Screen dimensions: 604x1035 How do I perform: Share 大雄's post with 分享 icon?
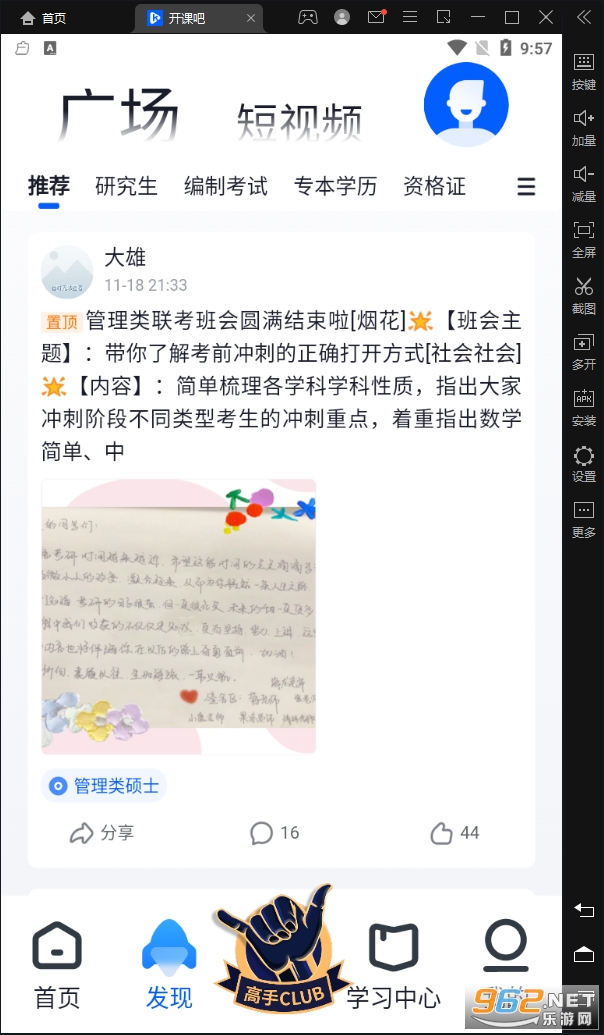[x=102, y=833]
